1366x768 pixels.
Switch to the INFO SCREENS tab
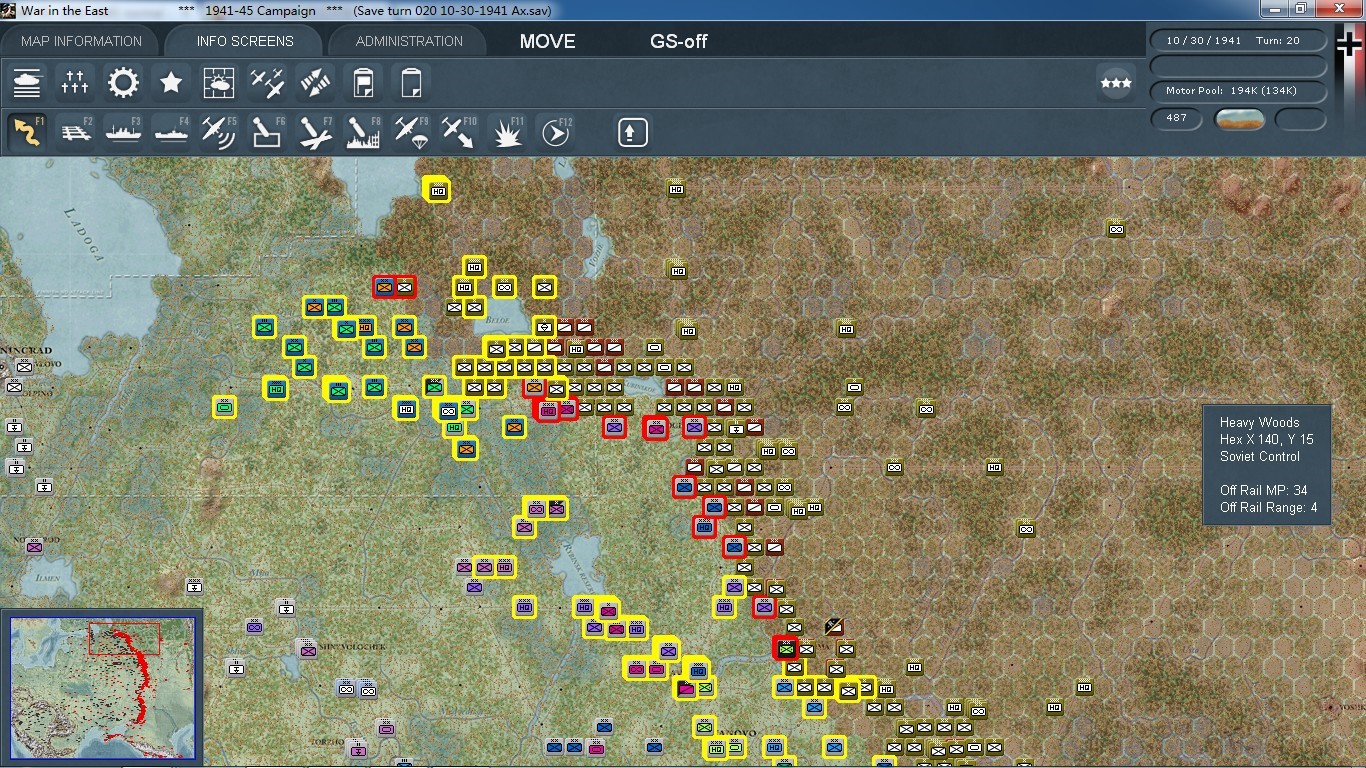tap(245, 41)
